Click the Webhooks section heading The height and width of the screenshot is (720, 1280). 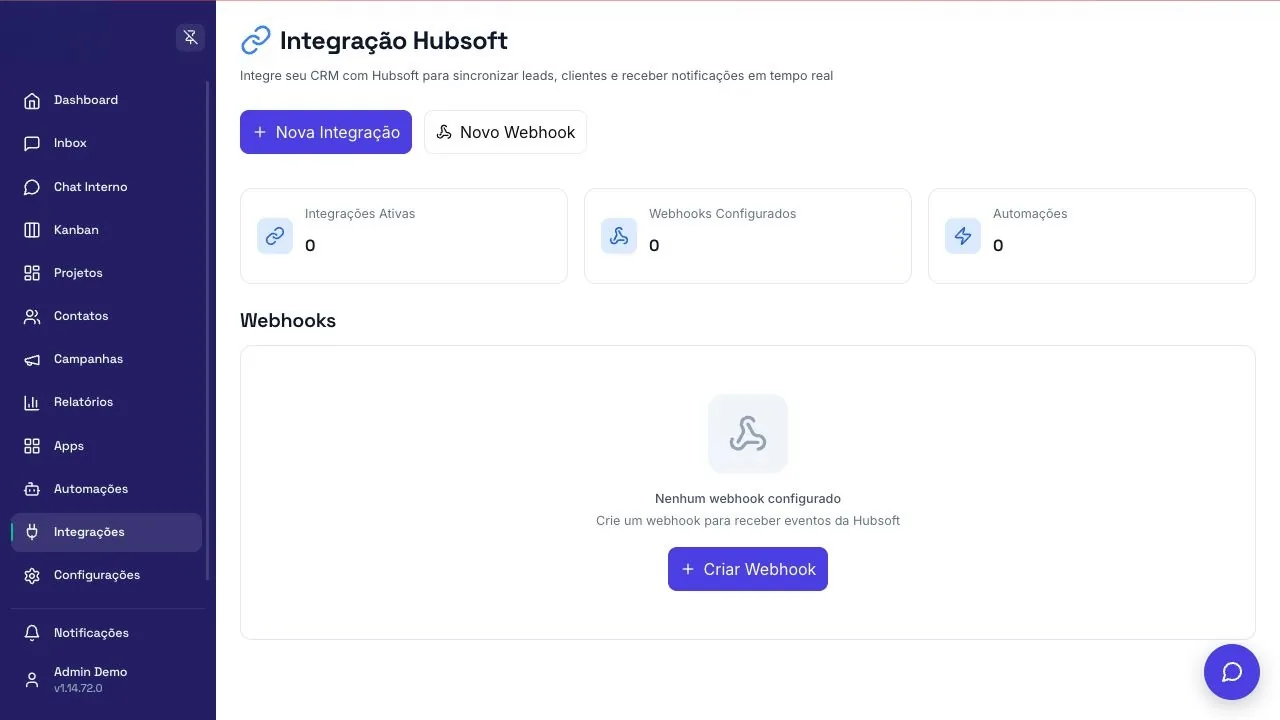pyautogui.click(x=288, y=321)
